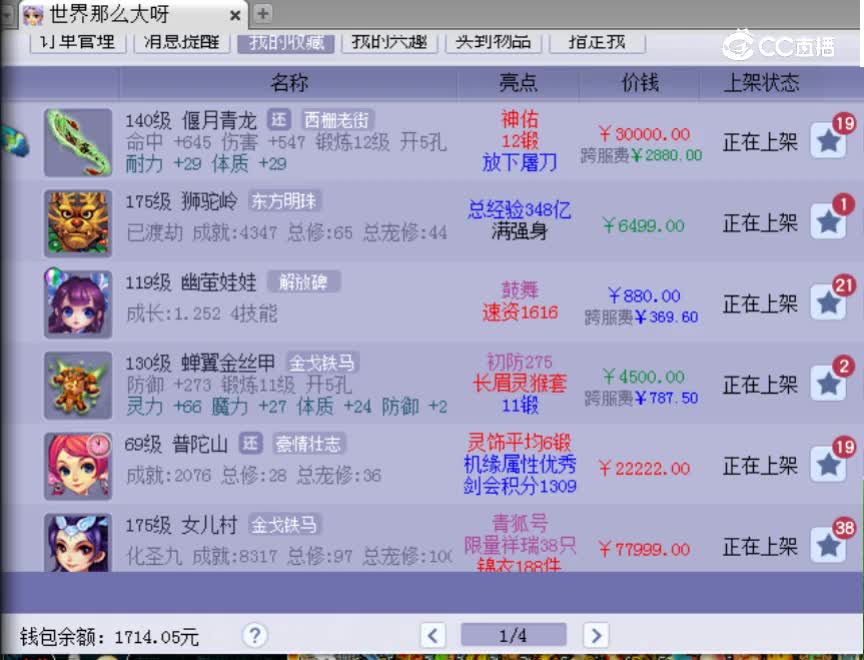
Task: Click the 1/4 page indicator field
Action: (513, 635)
